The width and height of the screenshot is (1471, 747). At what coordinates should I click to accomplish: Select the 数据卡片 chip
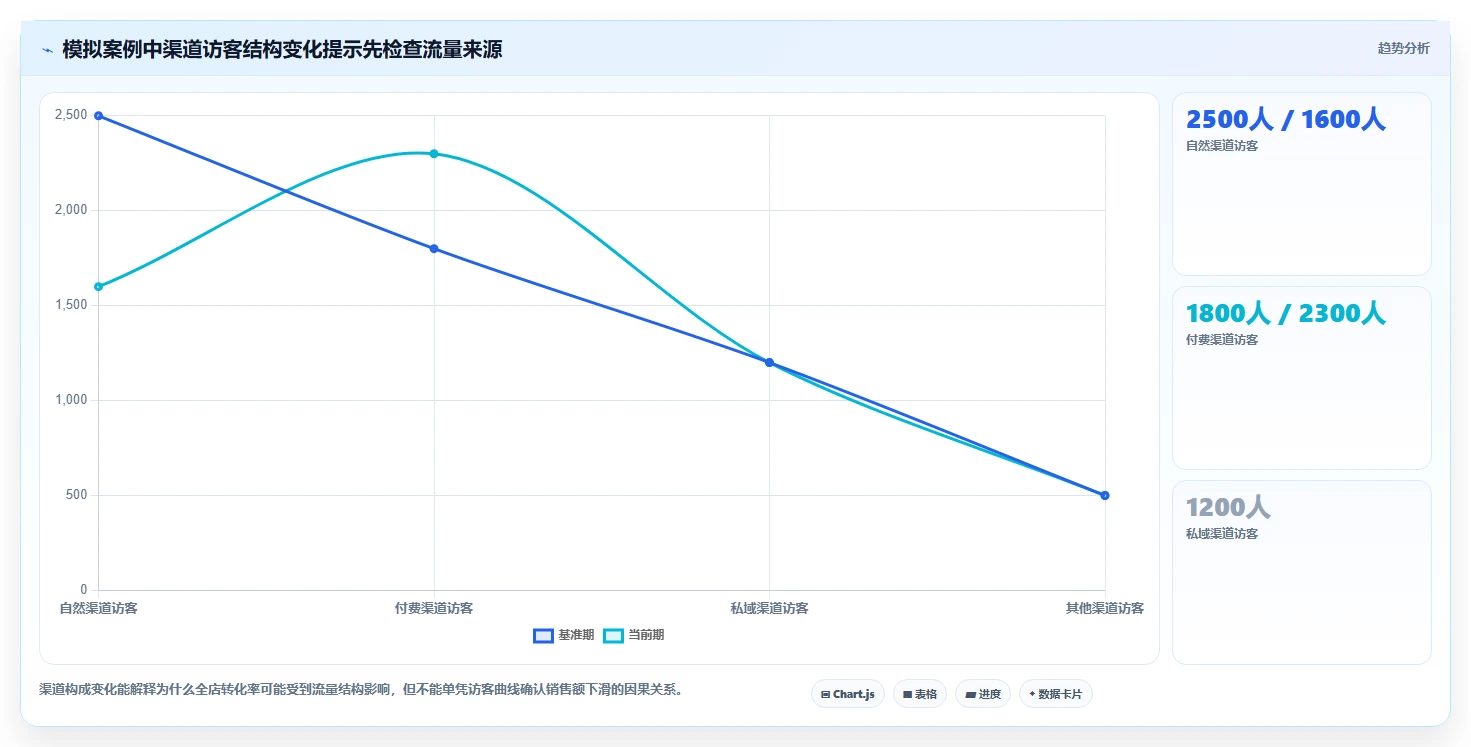[x=1055, y=694]
